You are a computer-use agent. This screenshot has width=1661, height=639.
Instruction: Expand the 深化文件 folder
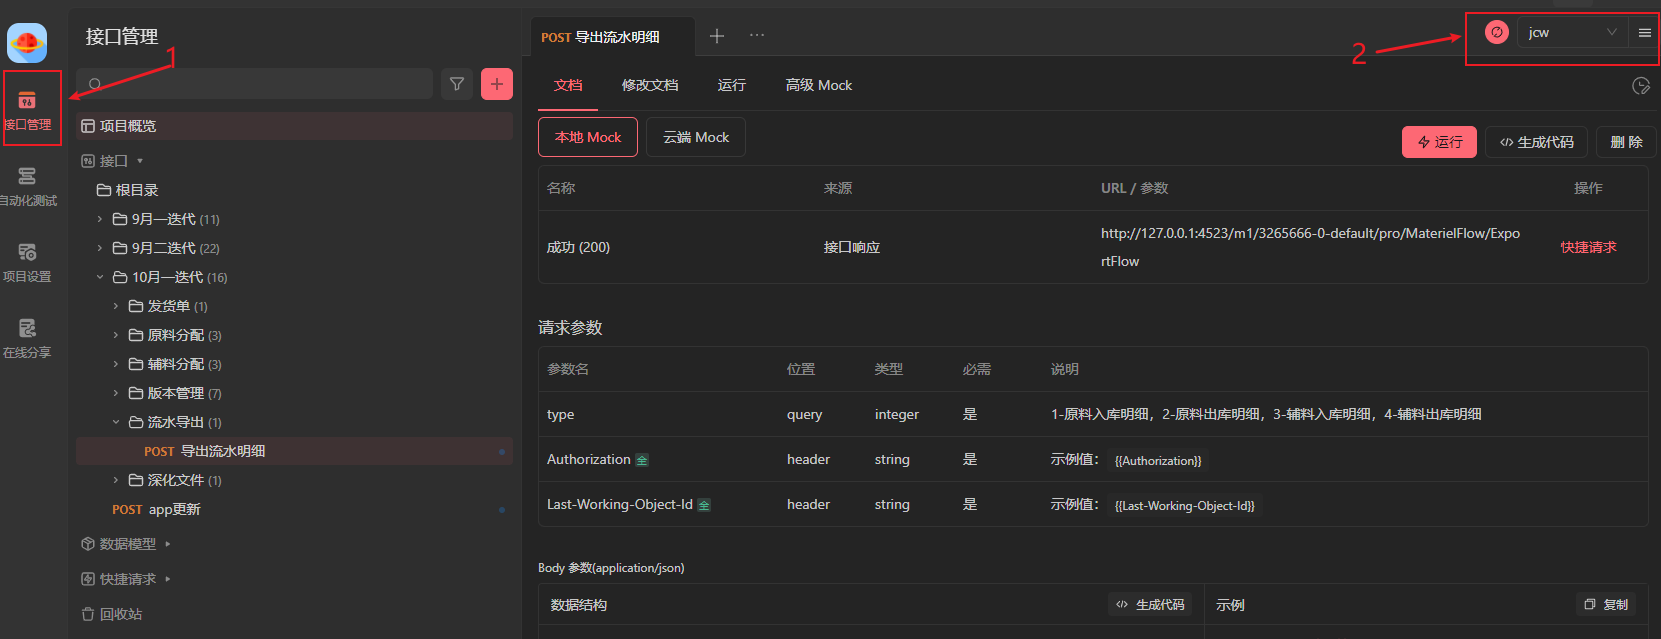116,480
